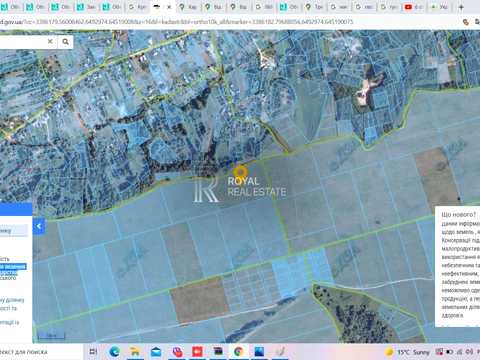The image size is (480, 360).
Task: Open the Photos app on the taskbar
Action: (259, 352)
